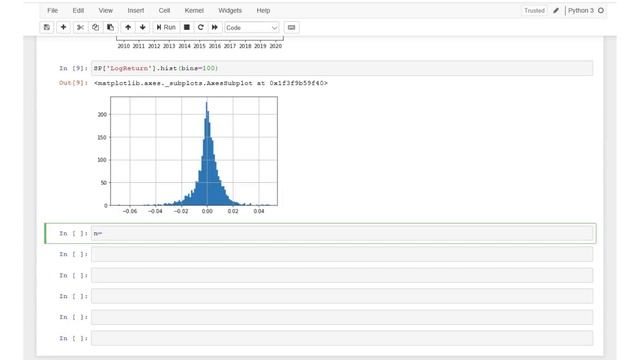Click the Out[9] AxesSubplot output text
The height and width of the screenshot is (360, 640).
[211, 83]
